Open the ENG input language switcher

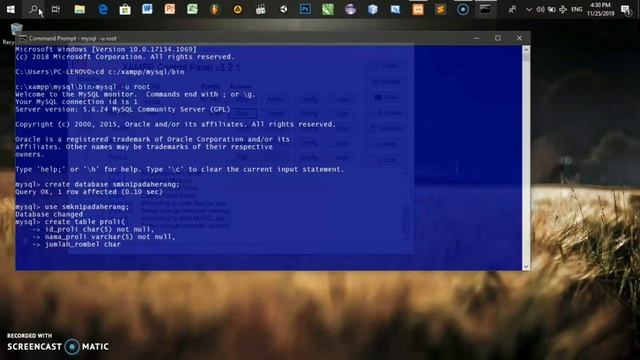coord(576,9)
